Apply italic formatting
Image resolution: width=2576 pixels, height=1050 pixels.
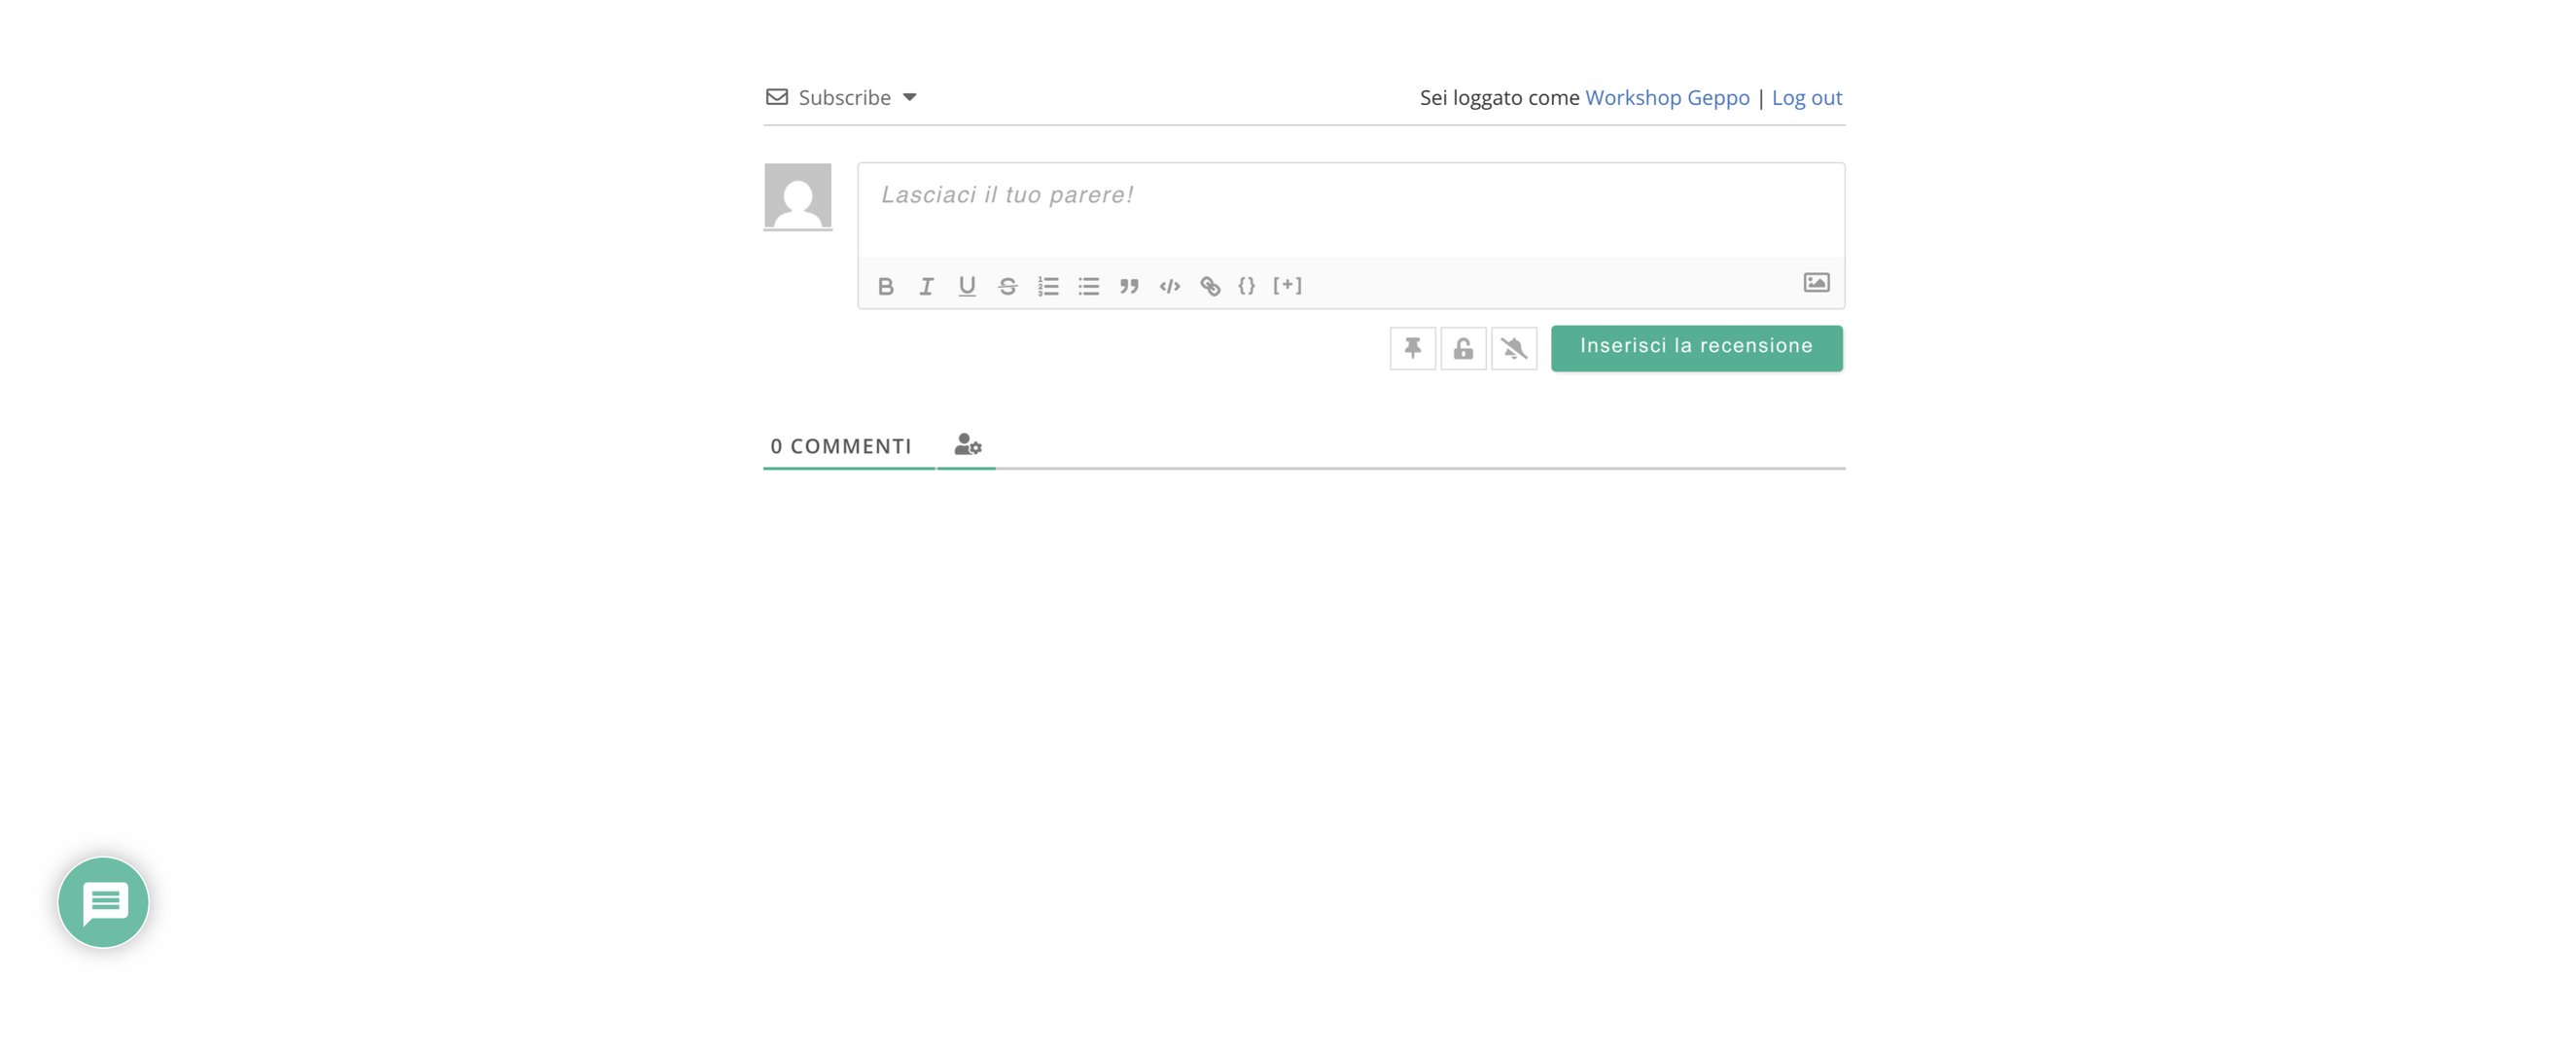tap(926, 286)
